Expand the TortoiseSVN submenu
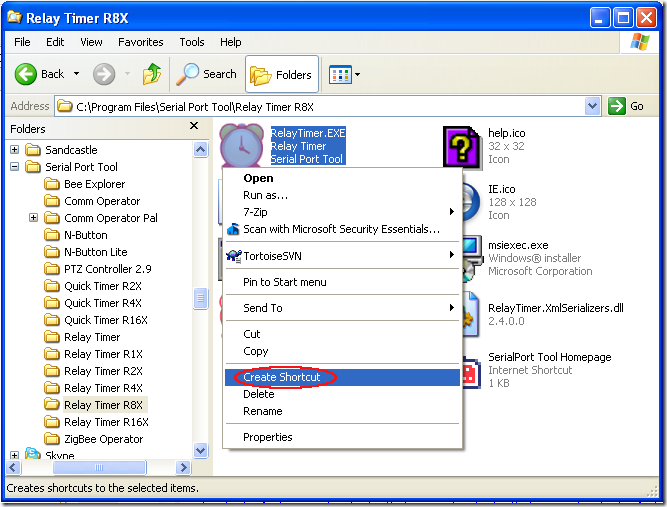The image size is (667, 507). [x=452, y=255]
